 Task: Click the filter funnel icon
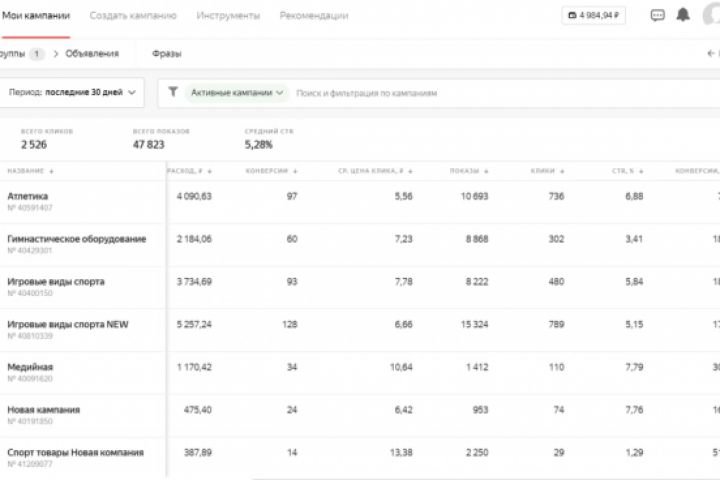[x=173, y=92]
